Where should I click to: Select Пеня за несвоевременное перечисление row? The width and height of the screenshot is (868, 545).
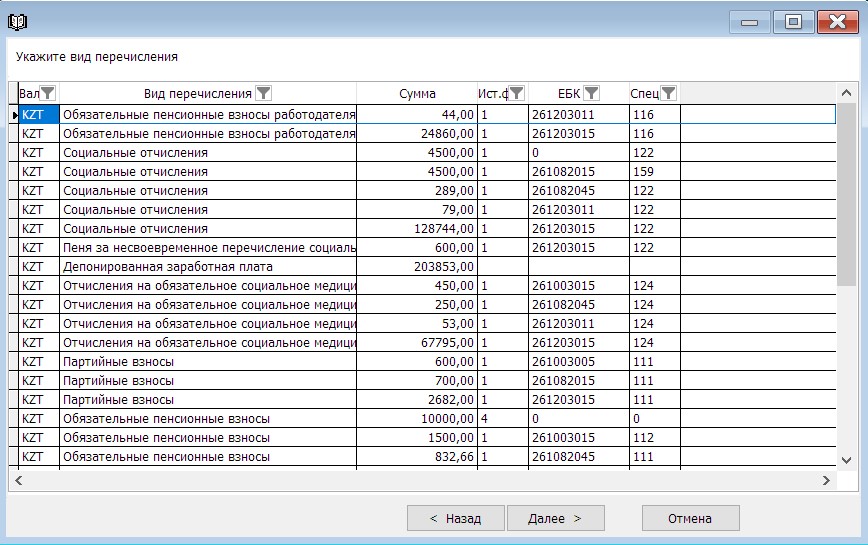coord(208,248)
